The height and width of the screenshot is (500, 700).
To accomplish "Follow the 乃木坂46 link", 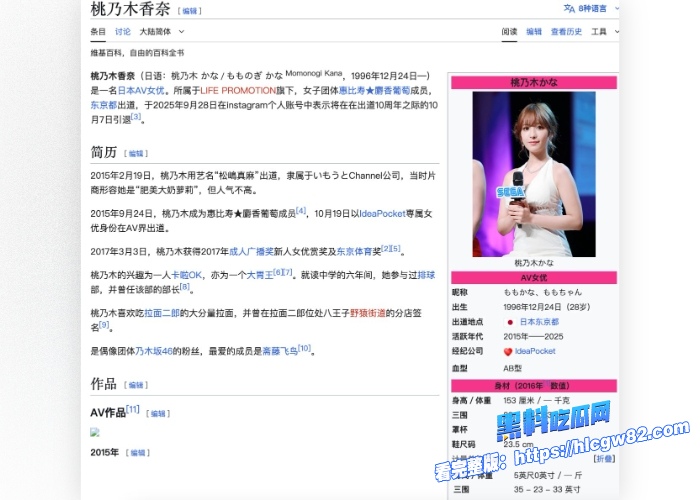I will [154, 351].
